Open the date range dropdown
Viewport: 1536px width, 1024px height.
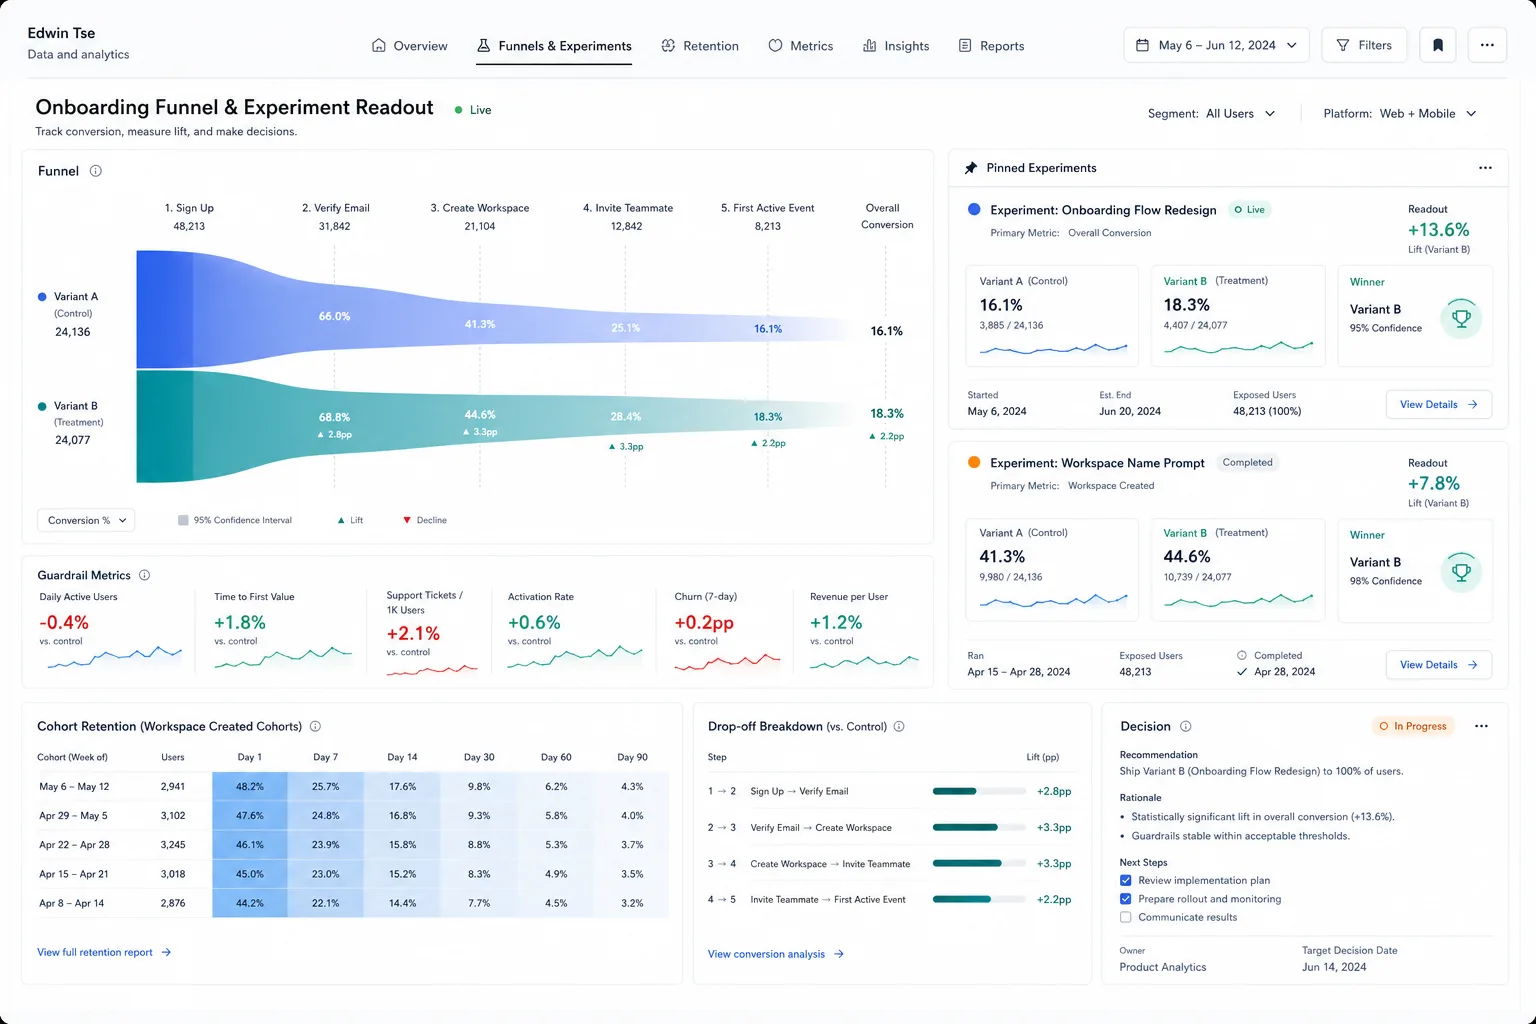tap(1216, 45)
